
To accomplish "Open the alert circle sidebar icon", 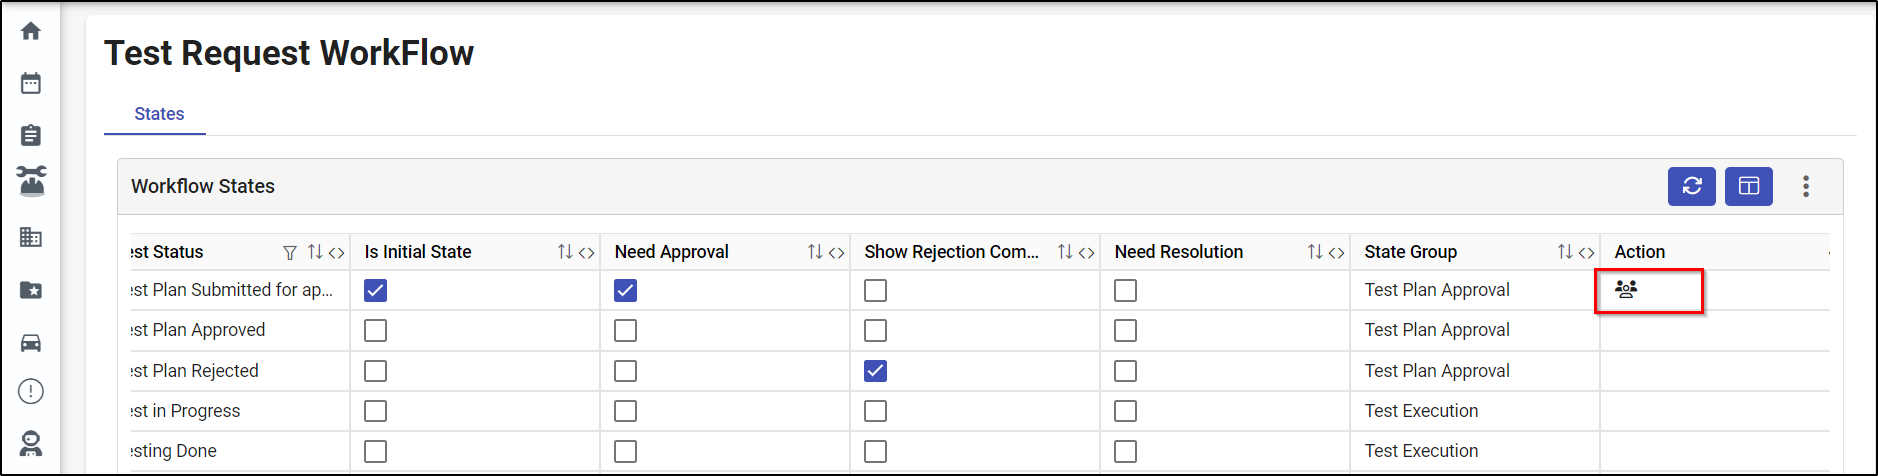I will tap(31, 391).
